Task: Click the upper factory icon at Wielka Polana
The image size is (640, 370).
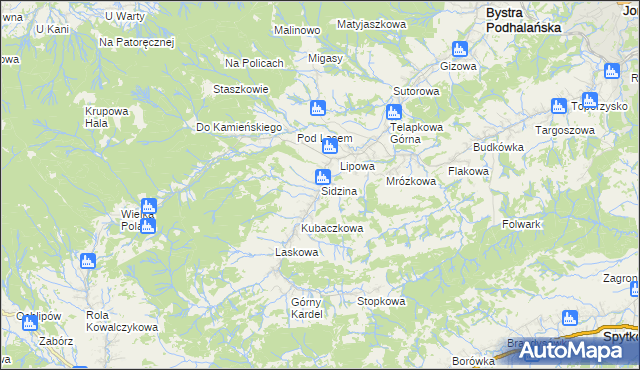Action: tap(149, 206)
